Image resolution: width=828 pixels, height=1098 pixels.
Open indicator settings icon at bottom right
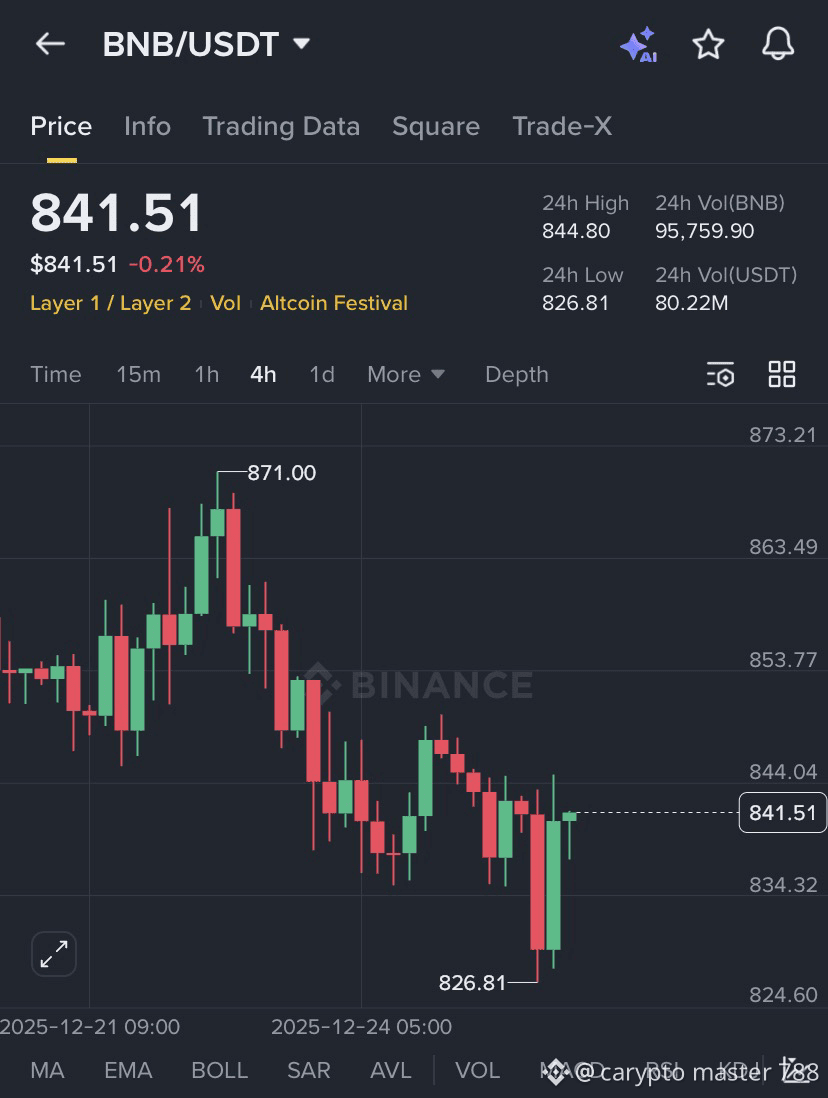[x=796, y=1070]
